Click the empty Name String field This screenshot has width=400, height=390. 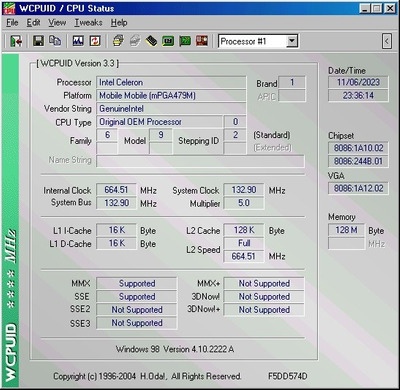point(200,161)
